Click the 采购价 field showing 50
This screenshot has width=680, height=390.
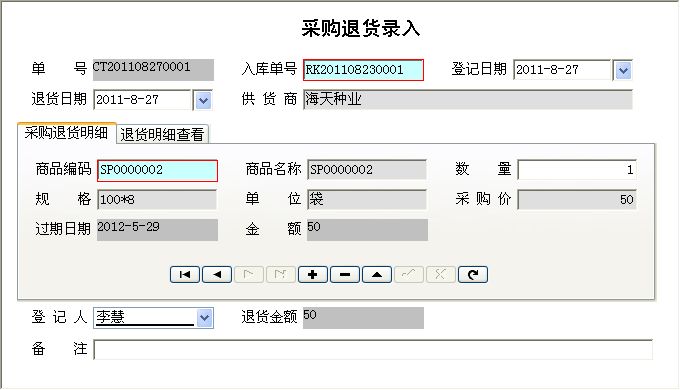[577, 200]
